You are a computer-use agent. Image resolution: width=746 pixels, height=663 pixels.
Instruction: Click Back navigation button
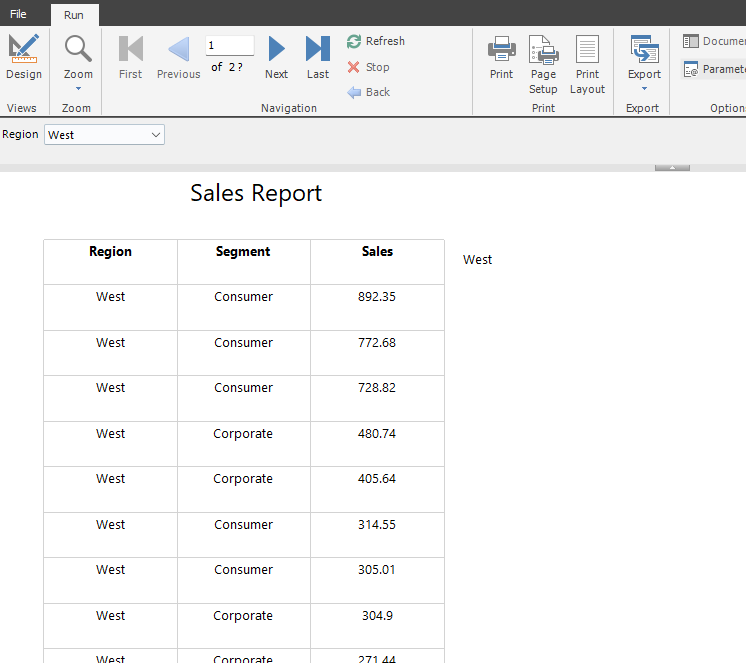click(x=369, y=92)
